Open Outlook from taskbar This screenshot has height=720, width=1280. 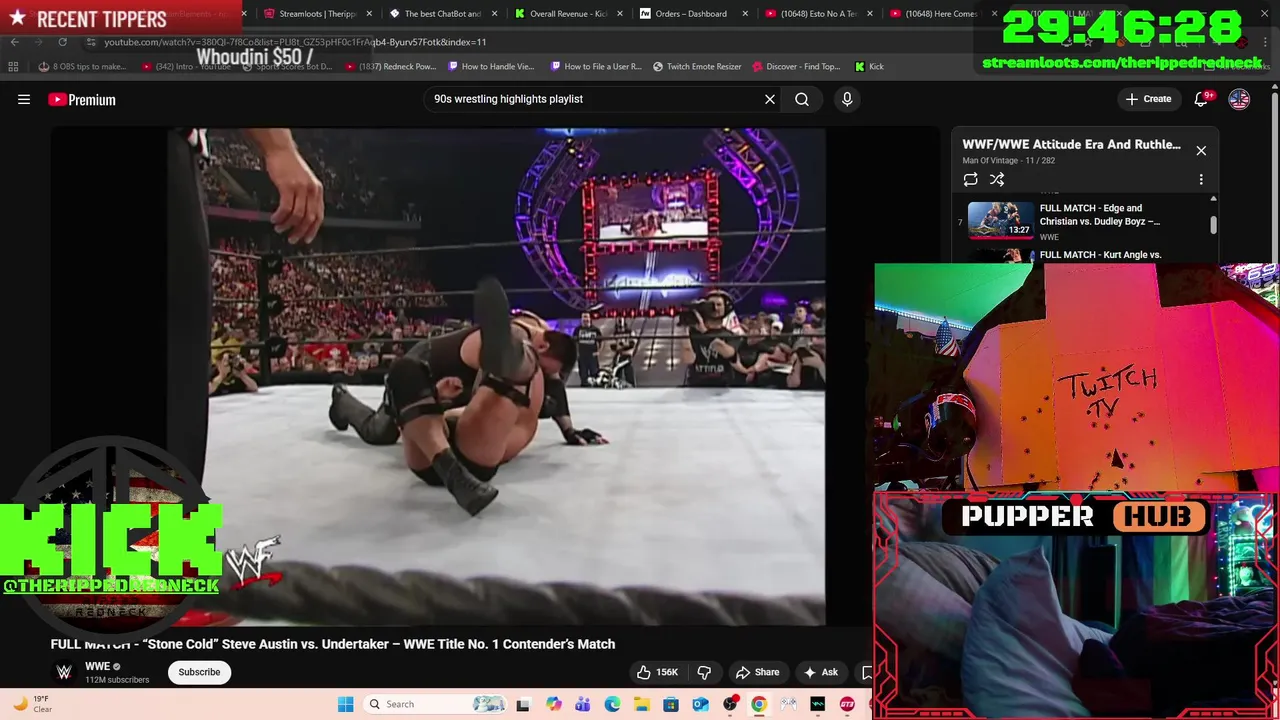point(700,704)
